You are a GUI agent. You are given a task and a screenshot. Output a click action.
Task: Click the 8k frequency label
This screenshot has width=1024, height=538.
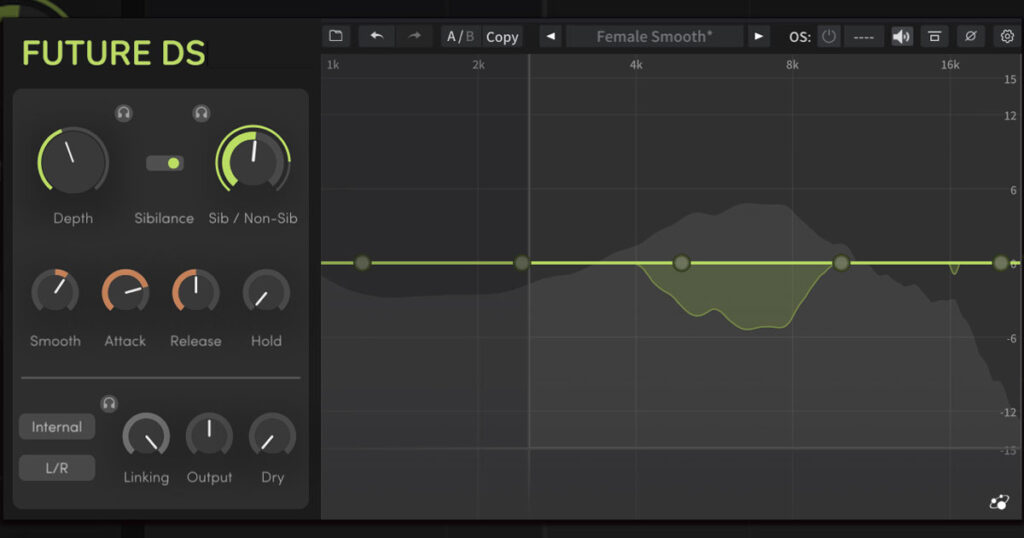(792, 65)
